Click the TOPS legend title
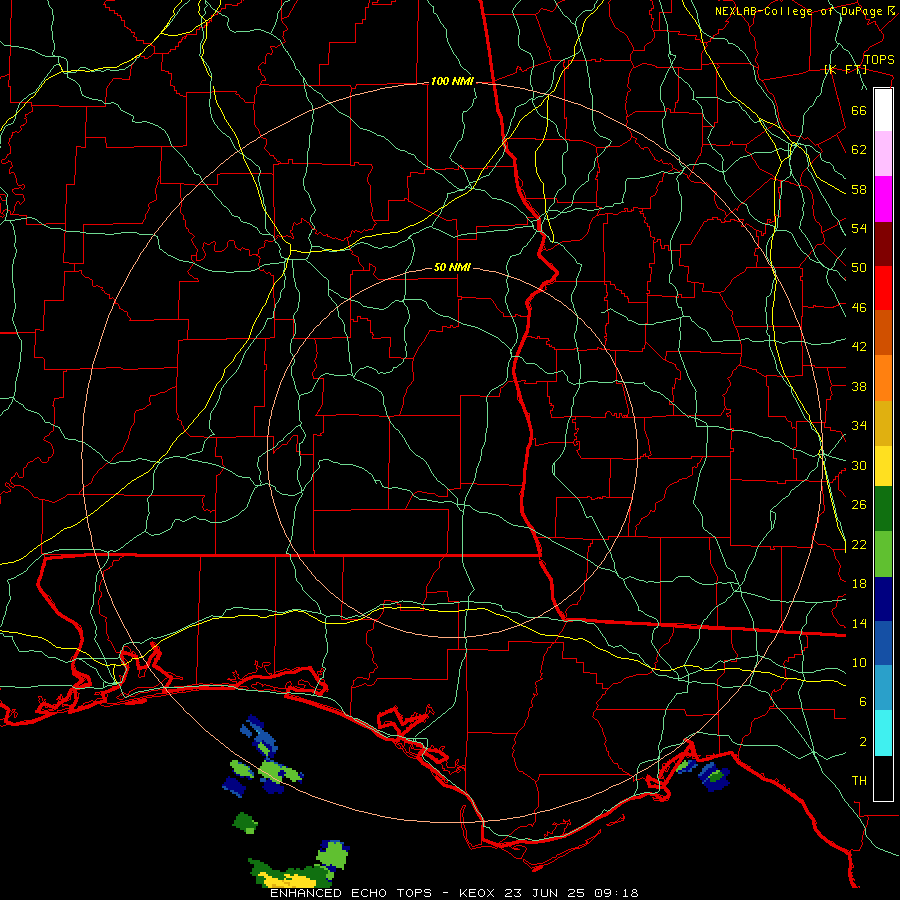This screenshot has width=900, height=900. (x=879, y=59)
